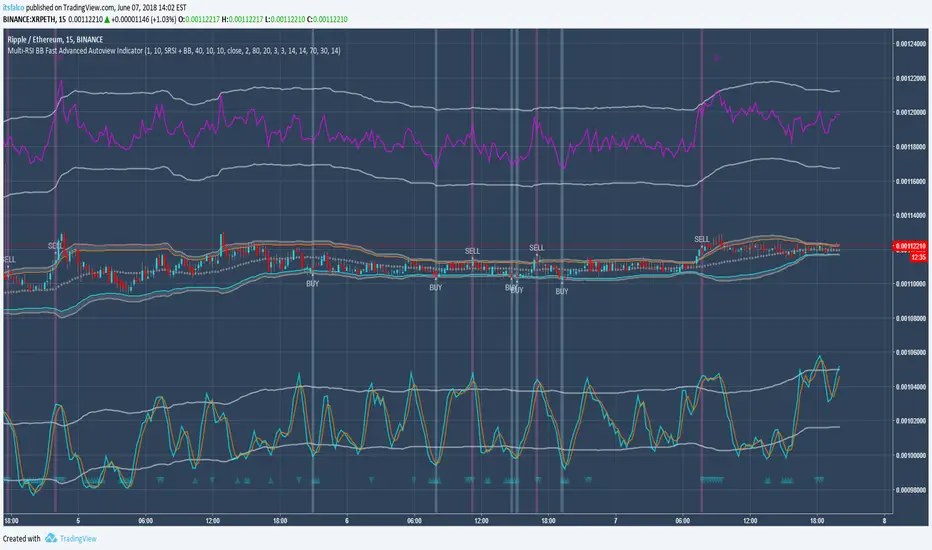The image size is (932, 550).
Task: Click the 0.00110000 price axis label
Action: coord(911,284)
